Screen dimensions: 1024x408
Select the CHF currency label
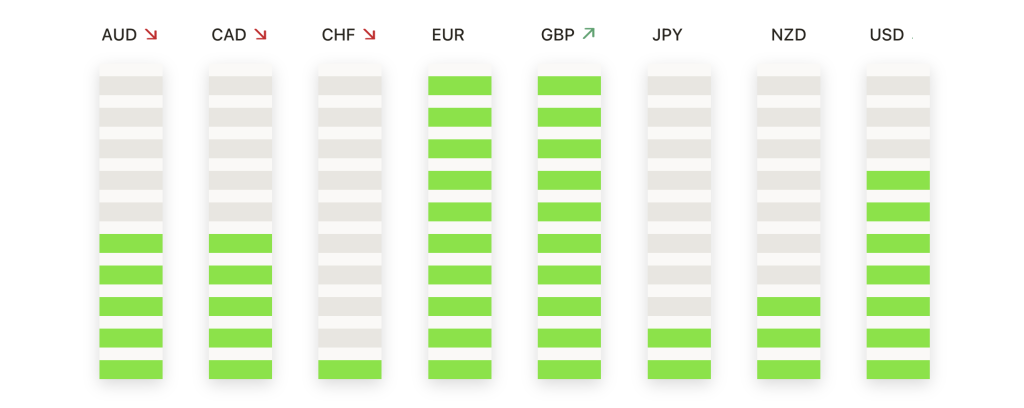tap(338, 35)
